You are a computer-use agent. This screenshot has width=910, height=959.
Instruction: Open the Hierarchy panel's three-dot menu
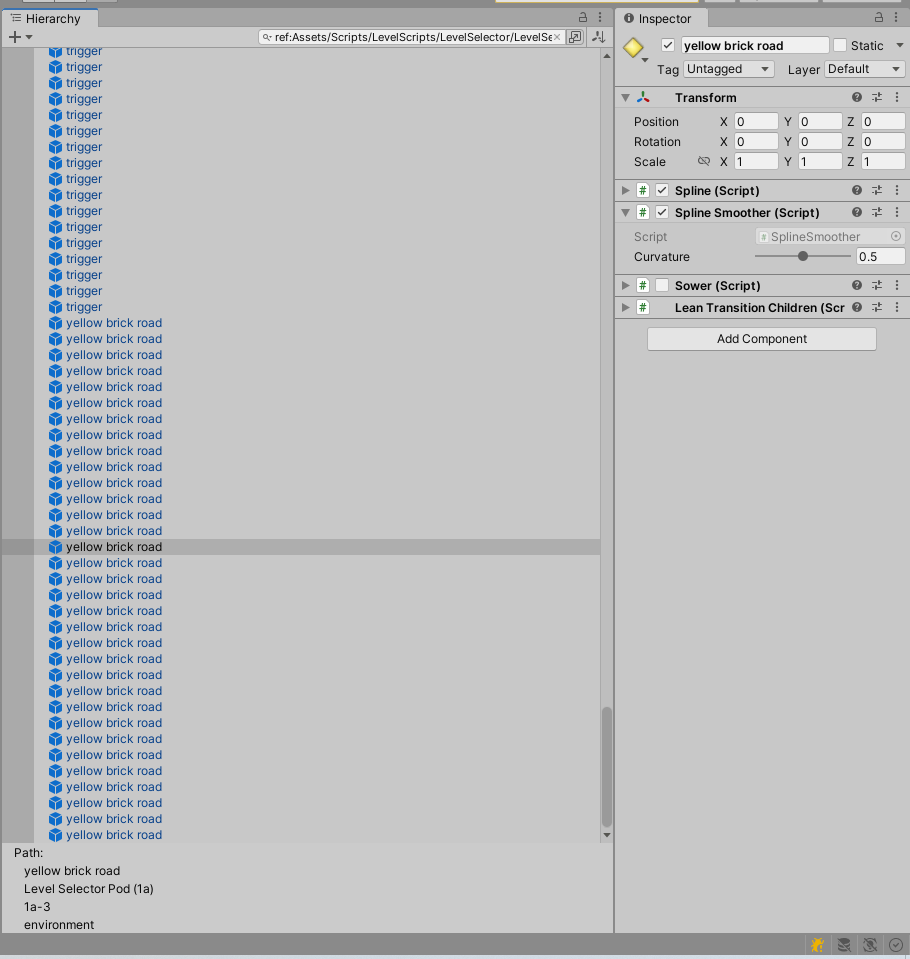[x=600, y=17]
